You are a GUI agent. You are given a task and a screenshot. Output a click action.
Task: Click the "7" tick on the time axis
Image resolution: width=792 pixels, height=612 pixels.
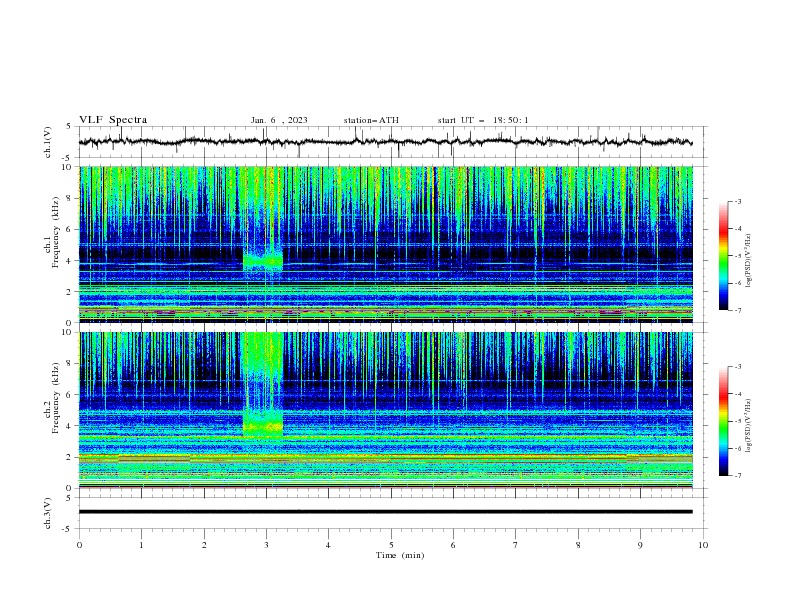(x=516, y=545)
